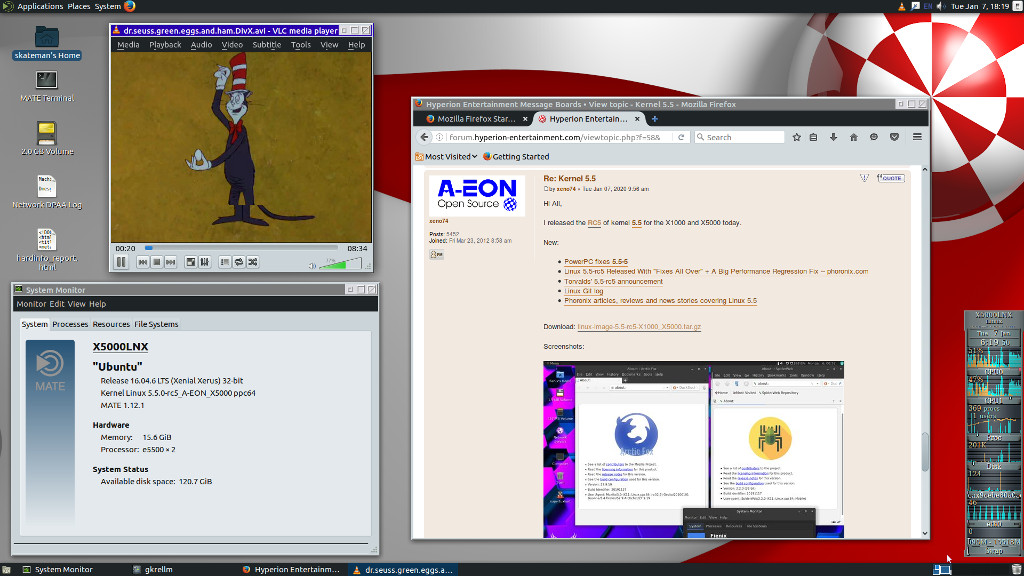Show site identity info in Firefox
The image size is (1024, 576).
(x=440, y=137)
